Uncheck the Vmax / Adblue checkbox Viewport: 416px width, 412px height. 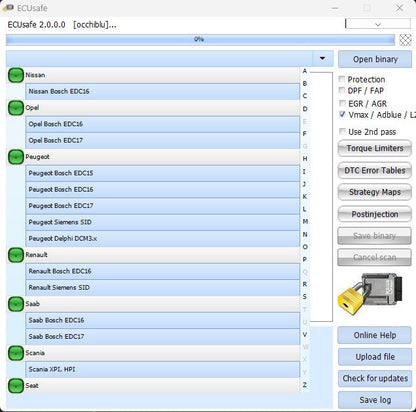pyautogui.click(x=342, y=114)
